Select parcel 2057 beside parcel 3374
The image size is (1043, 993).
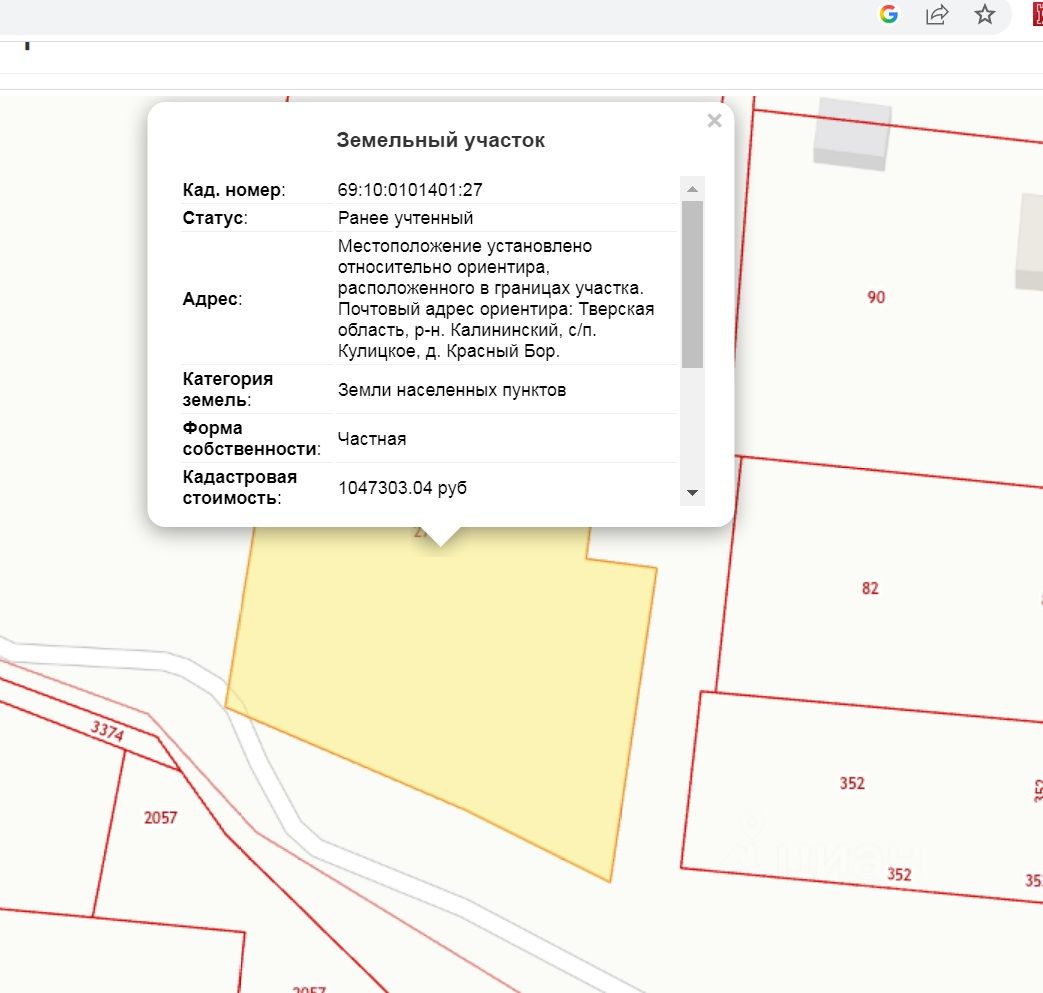pyautogui.click(x=160, y=817)
